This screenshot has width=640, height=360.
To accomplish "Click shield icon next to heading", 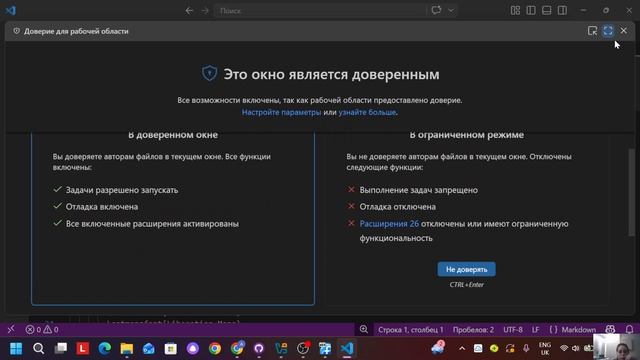I will tap(209, 74).
